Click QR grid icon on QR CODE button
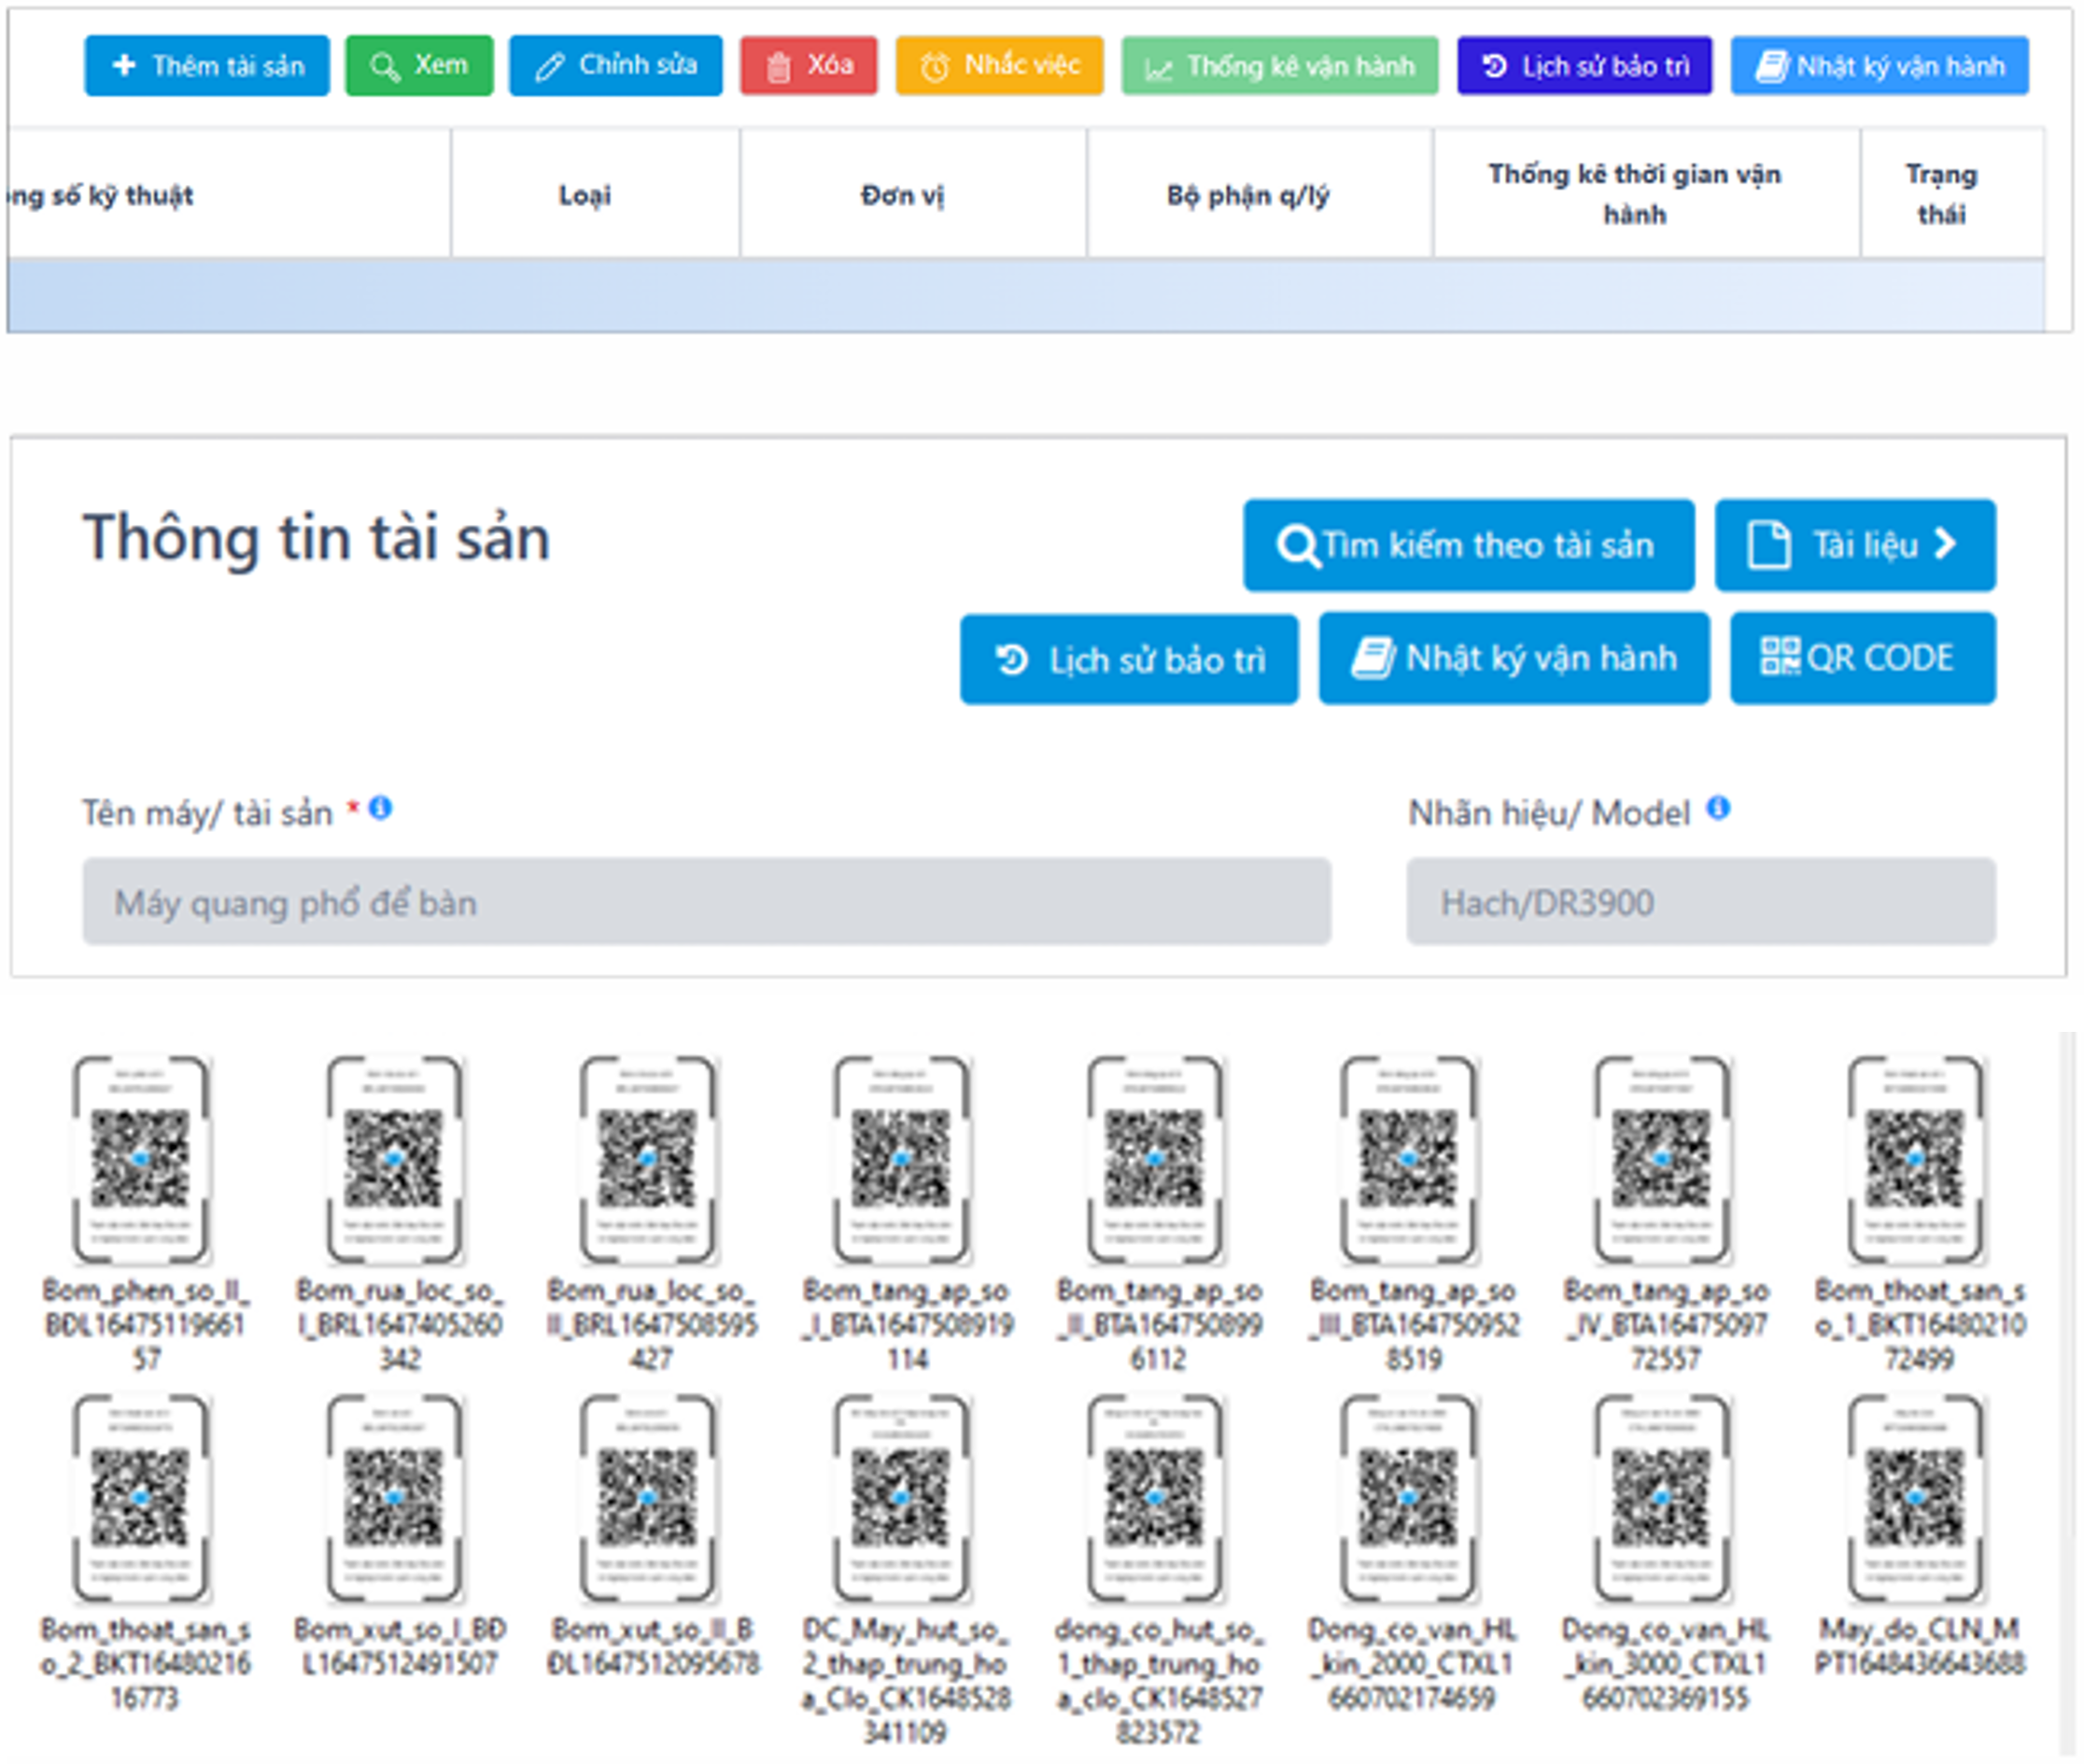The image size is (2084, 1764). pyautogui.click(x=1780, y=657)
